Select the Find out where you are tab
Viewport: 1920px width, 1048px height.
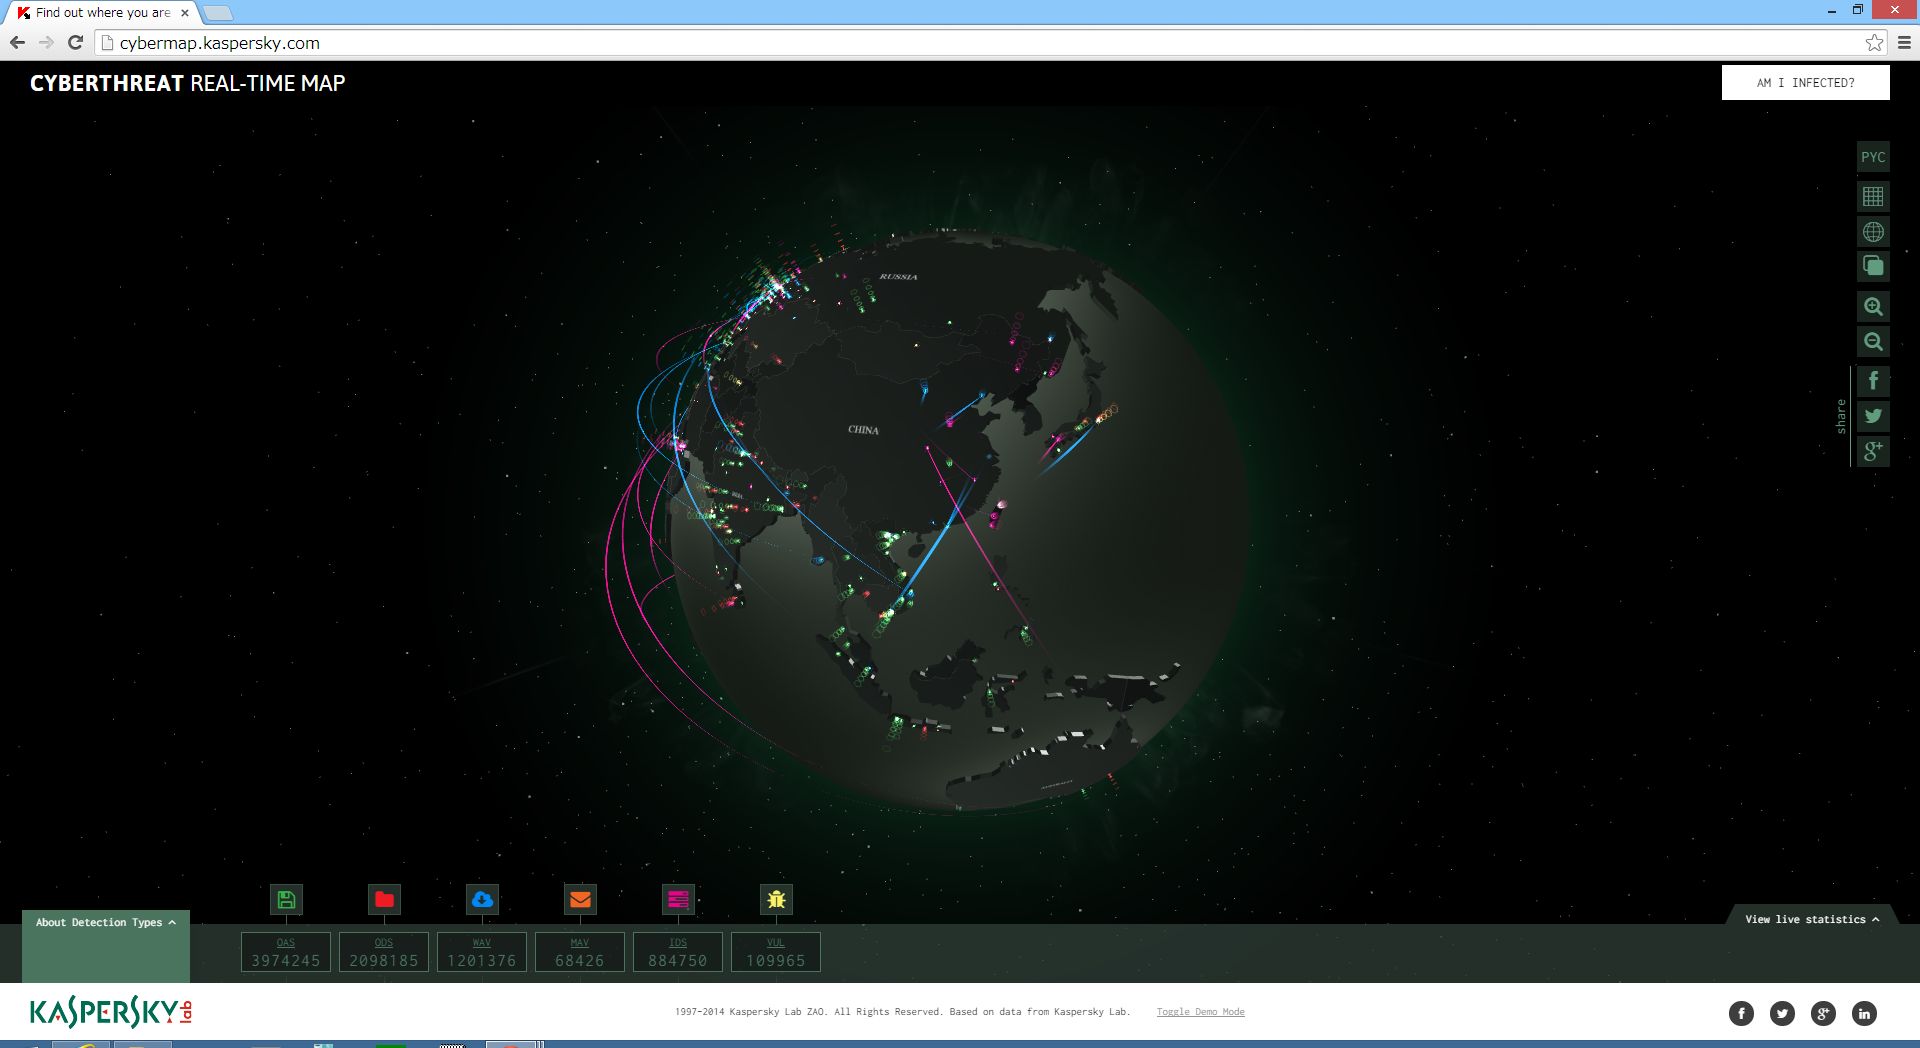pos(103,13)
